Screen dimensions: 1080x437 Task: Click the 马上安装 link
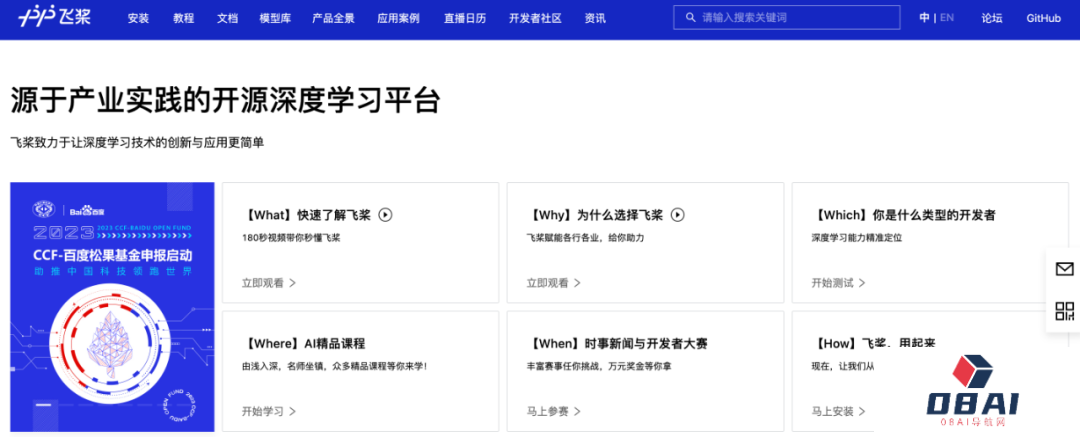(x=832, y=411)
